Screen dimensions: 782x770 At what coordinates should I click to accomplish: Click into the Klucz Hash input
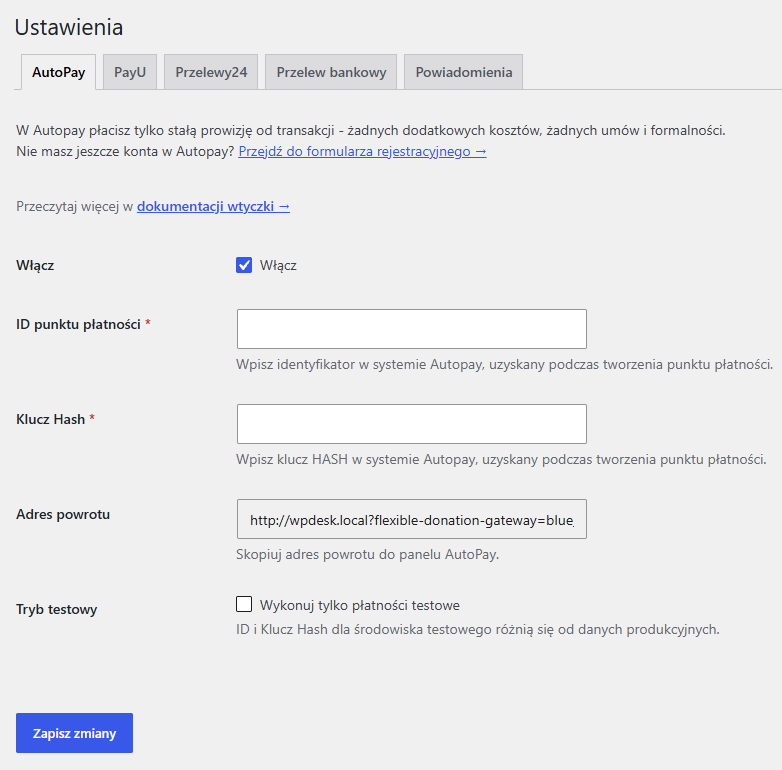(411, 424)
